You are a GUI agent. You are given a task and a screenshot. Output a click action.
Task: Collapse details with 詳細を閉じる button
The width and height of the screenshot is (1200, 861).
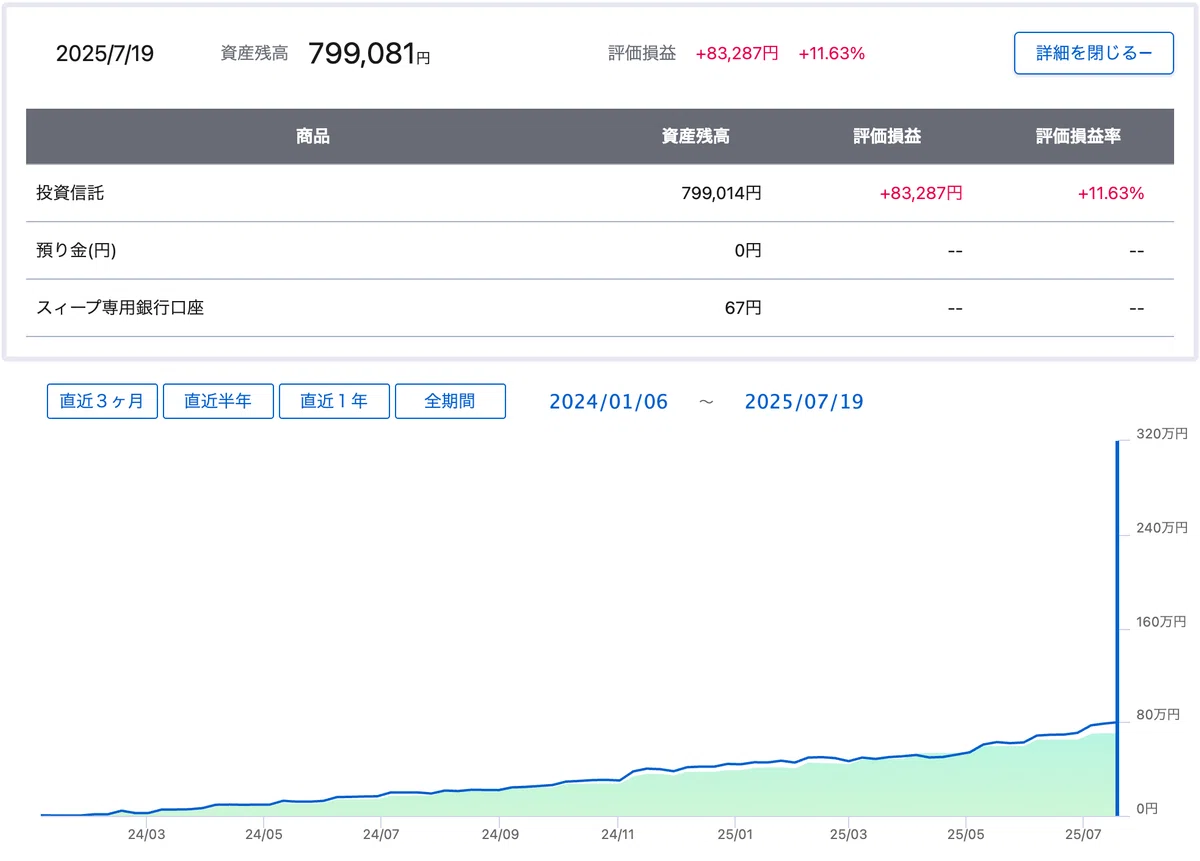(x=1094, y=53)
